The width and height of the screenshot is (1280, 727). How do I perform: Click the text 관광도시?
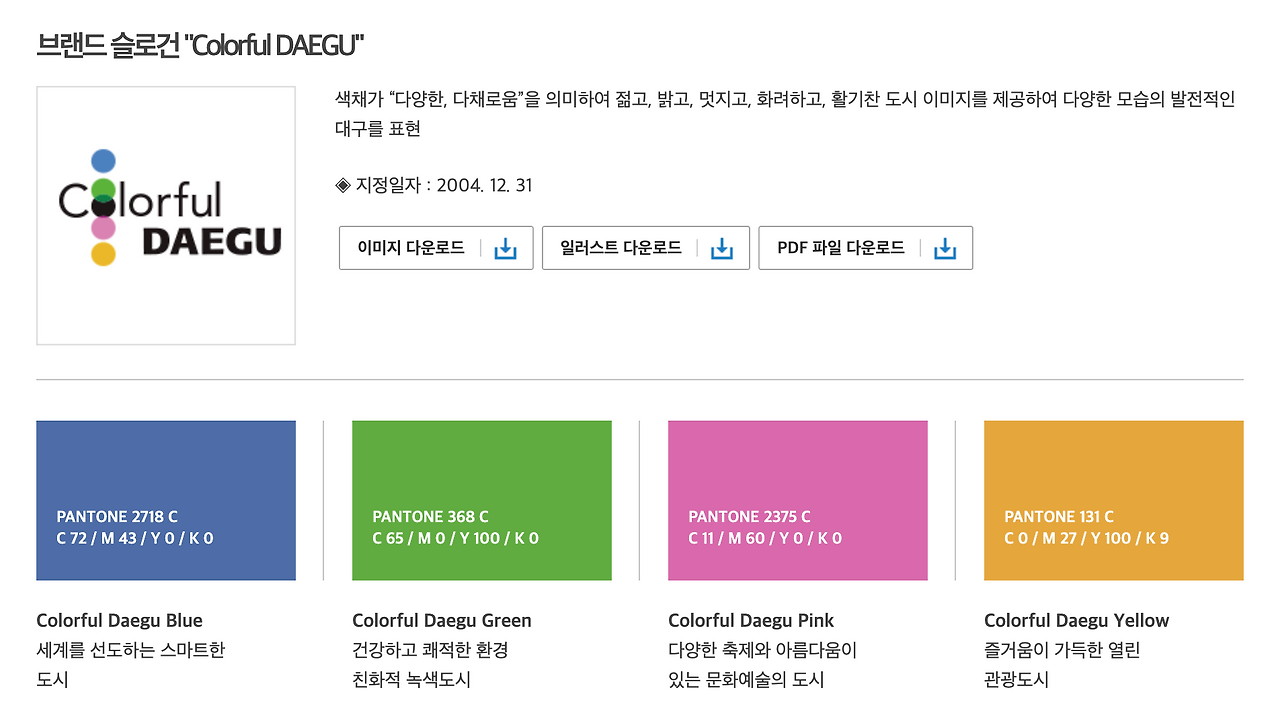coord(1016,680)
